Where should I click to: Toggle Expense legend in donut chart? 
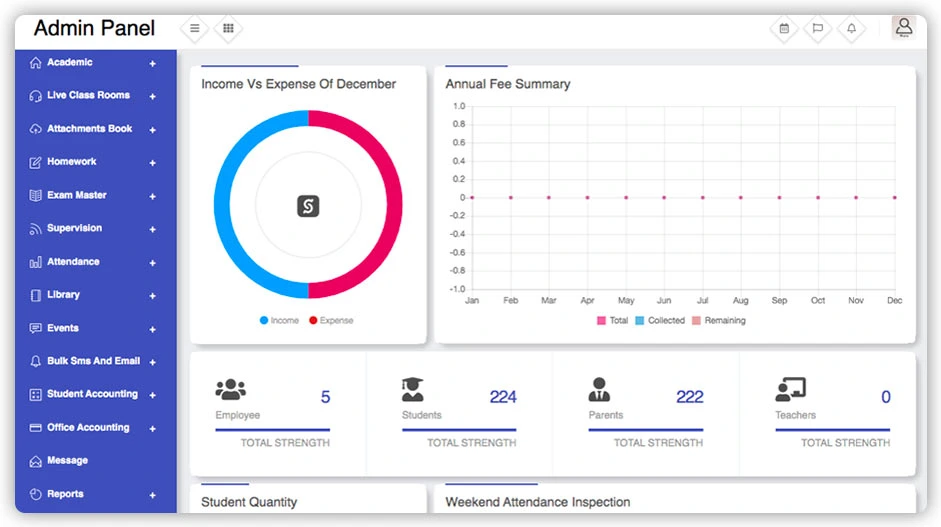point(330,321)
